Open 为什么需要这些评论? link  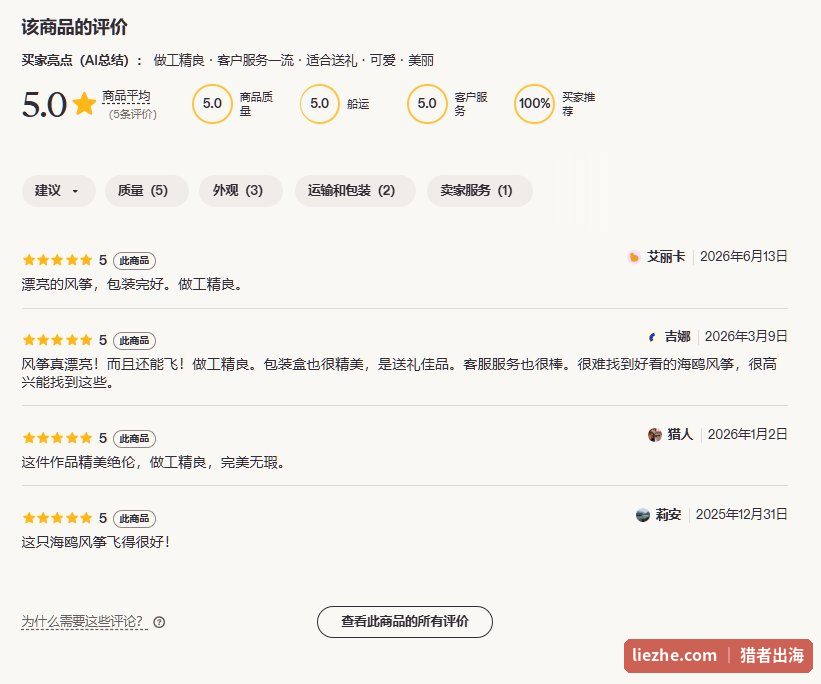[84, 622]
